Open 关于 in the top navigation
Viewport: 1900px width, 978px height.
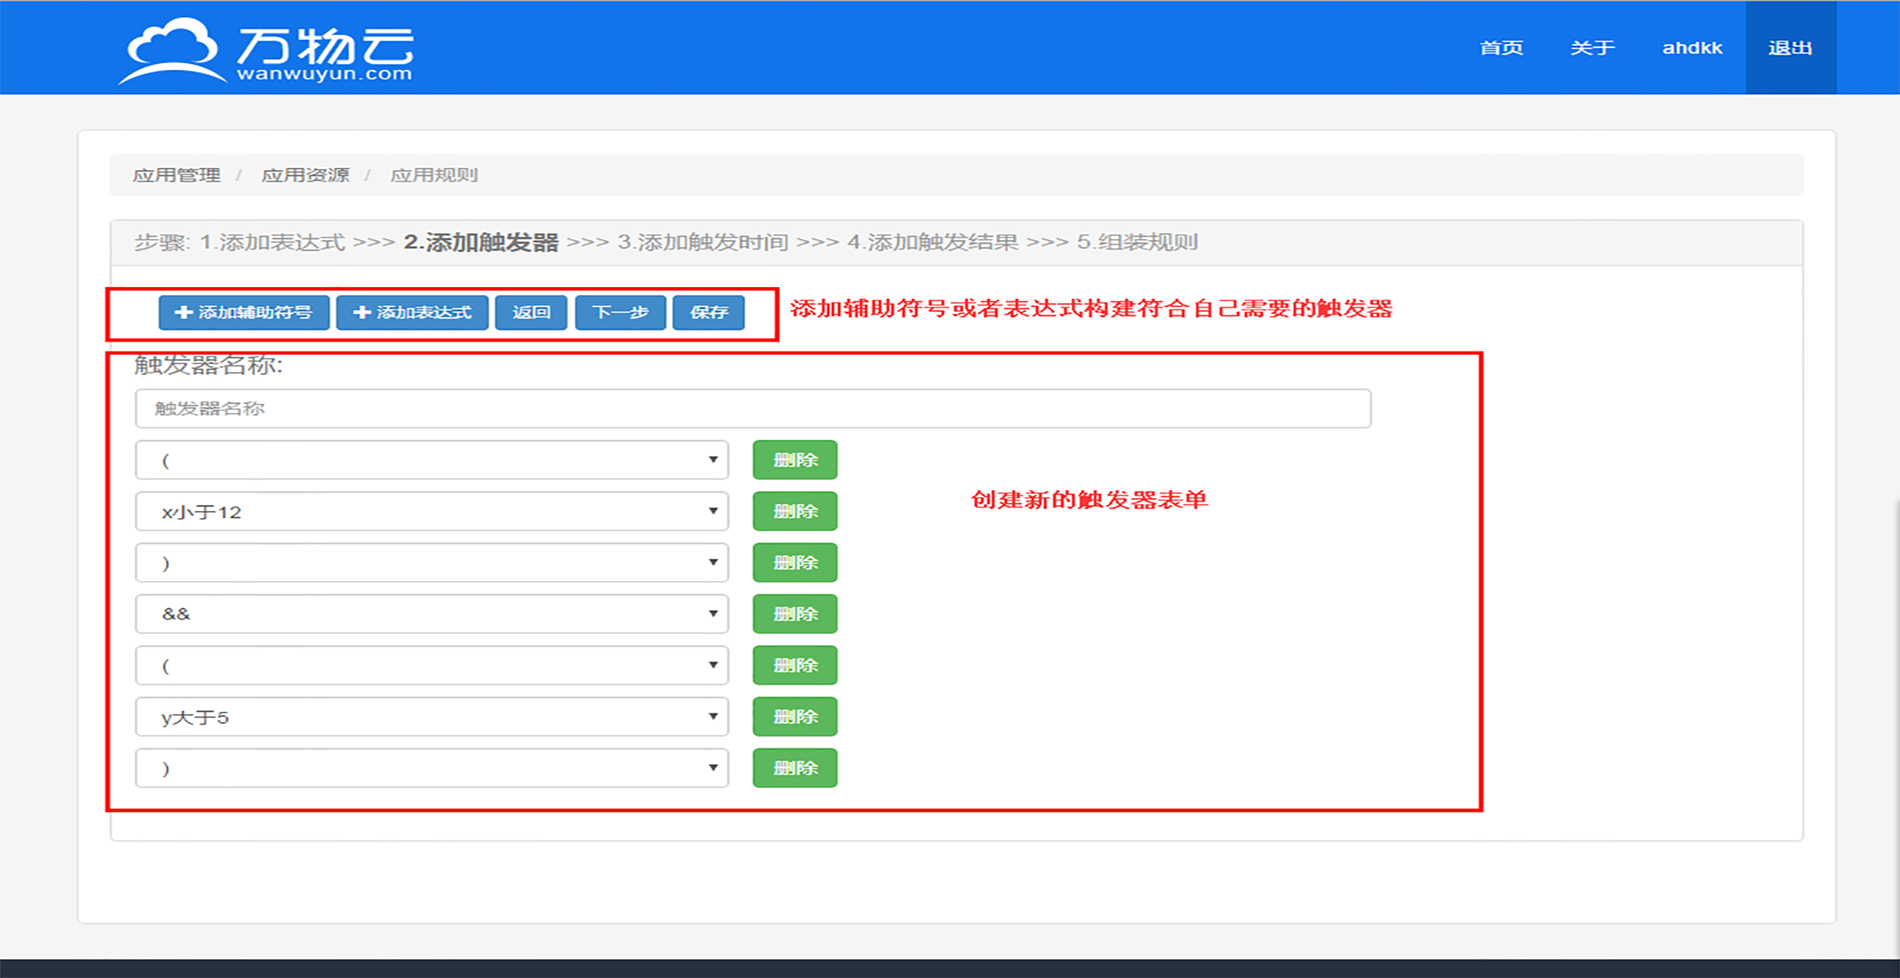coord(1592,48)
